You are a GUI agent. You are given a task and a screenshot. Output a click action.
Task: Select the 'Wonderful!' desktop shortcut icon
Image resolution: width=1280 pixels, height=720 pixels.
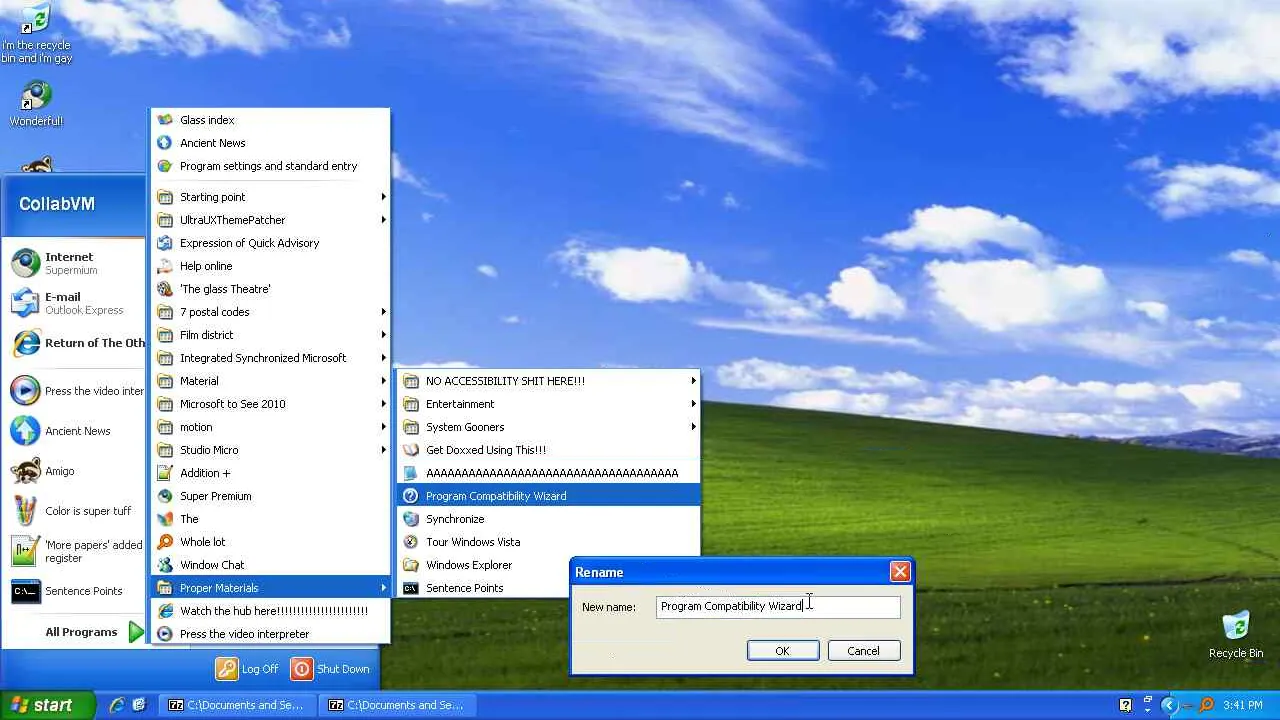click(36, 96)
